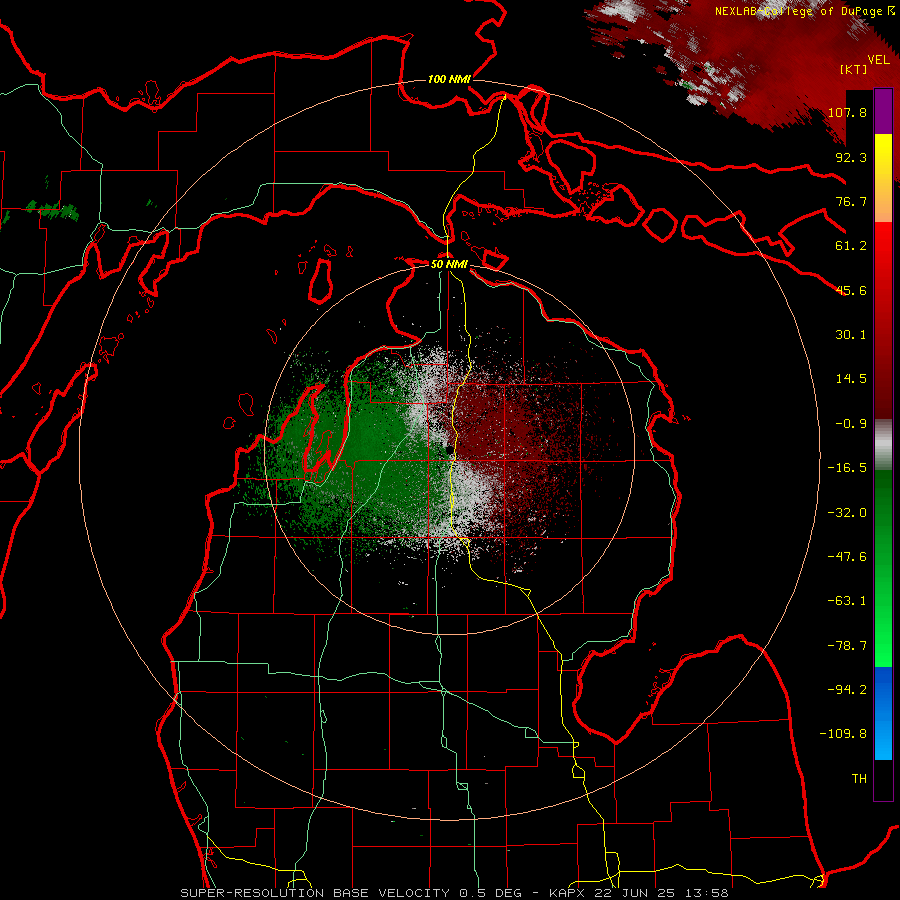The image size is (900, 900).
Task: Pick the gray near-zero colorbar segment
Action: pyautogui.click(x=883, y=445)
